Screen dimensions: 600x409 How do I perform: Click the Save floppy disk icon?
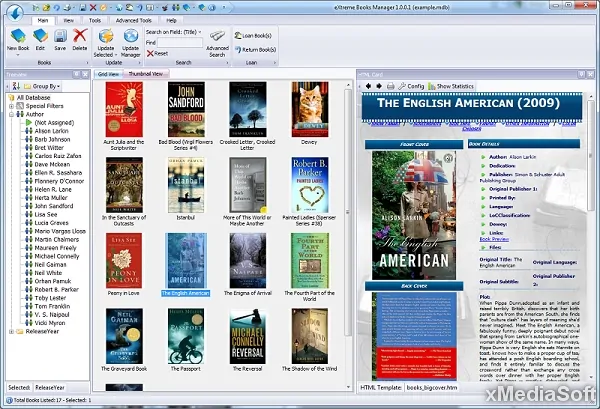pyautogui.click(x=60, y=36)
